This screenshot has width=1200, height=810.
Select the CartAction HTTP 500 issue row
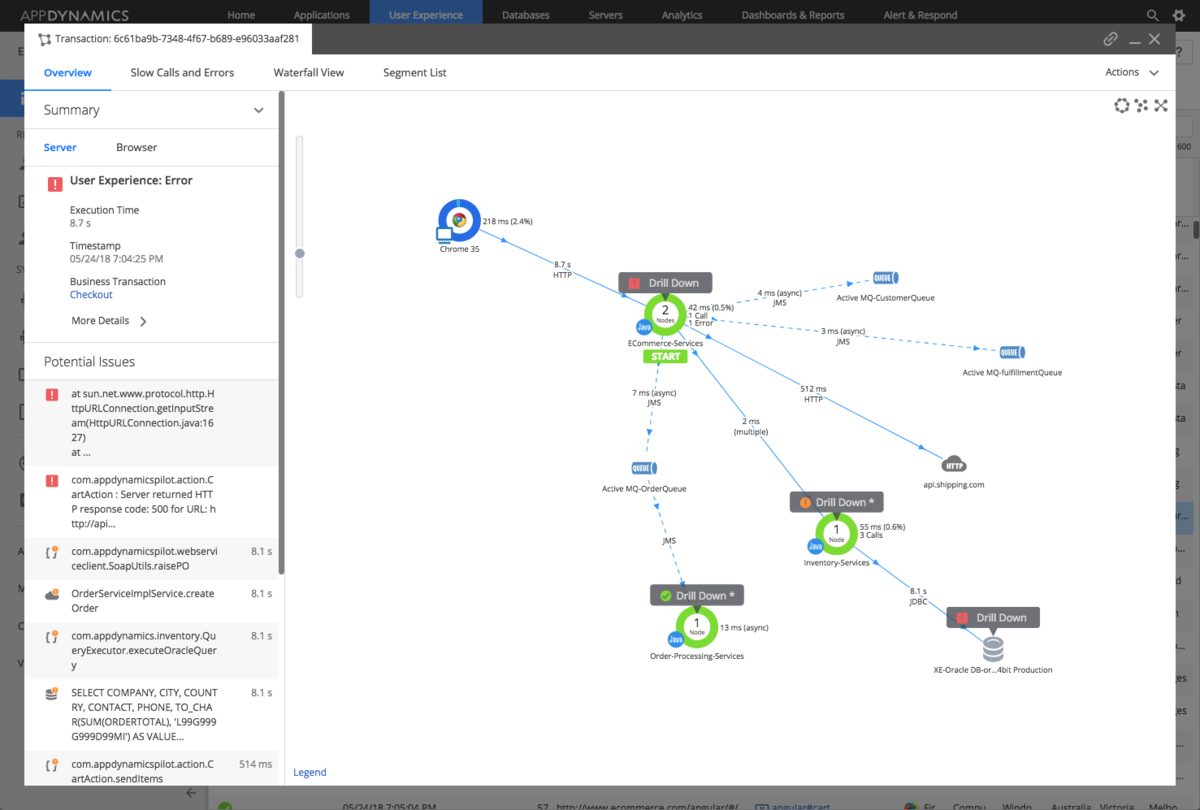[151, 502]
